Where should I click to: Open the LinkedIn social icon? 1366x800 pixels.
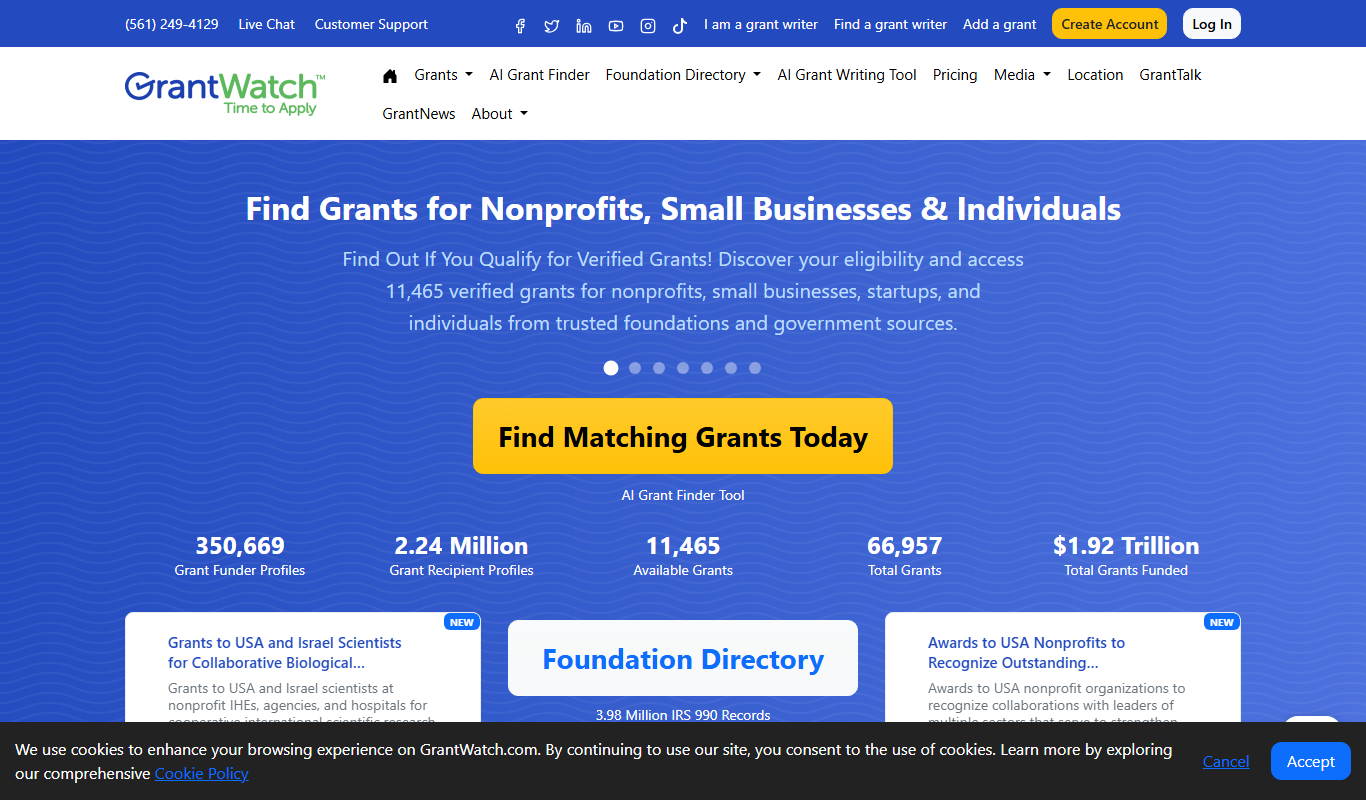click(584, 26)
